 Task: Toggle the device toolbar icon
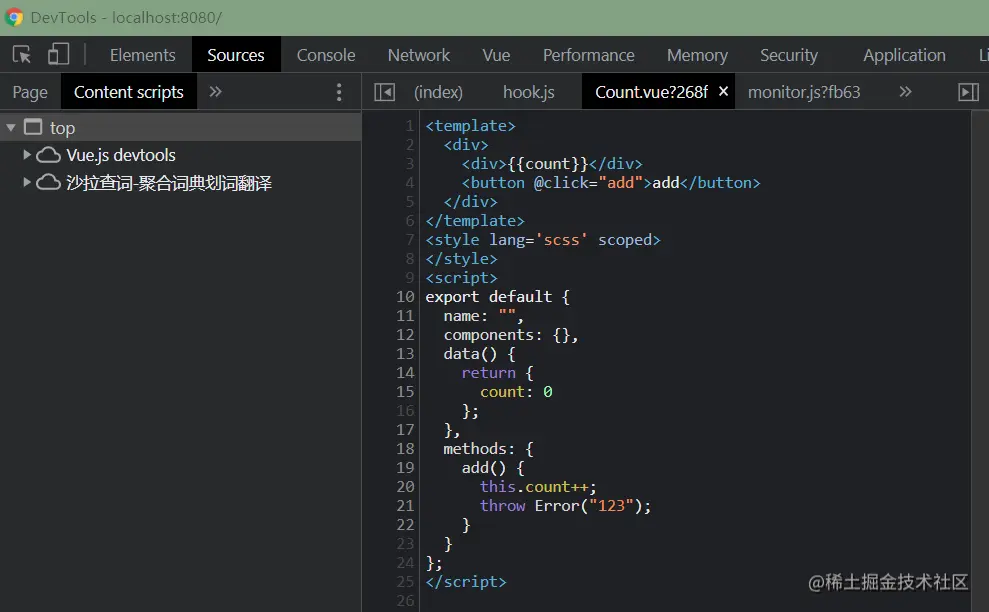(x=59, y=54)
